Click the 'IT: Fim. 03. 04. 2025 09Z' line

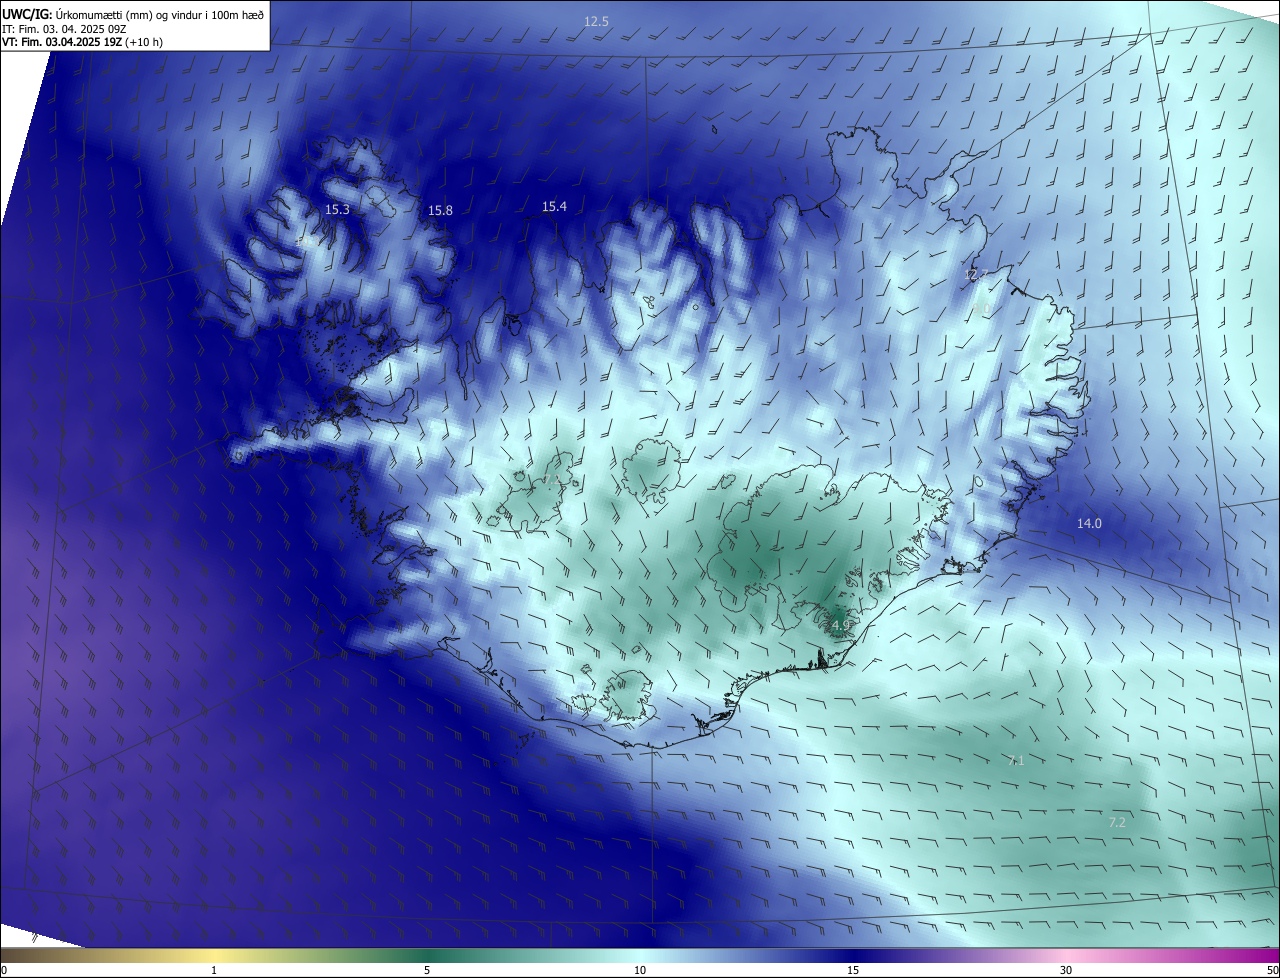point(63,29)
